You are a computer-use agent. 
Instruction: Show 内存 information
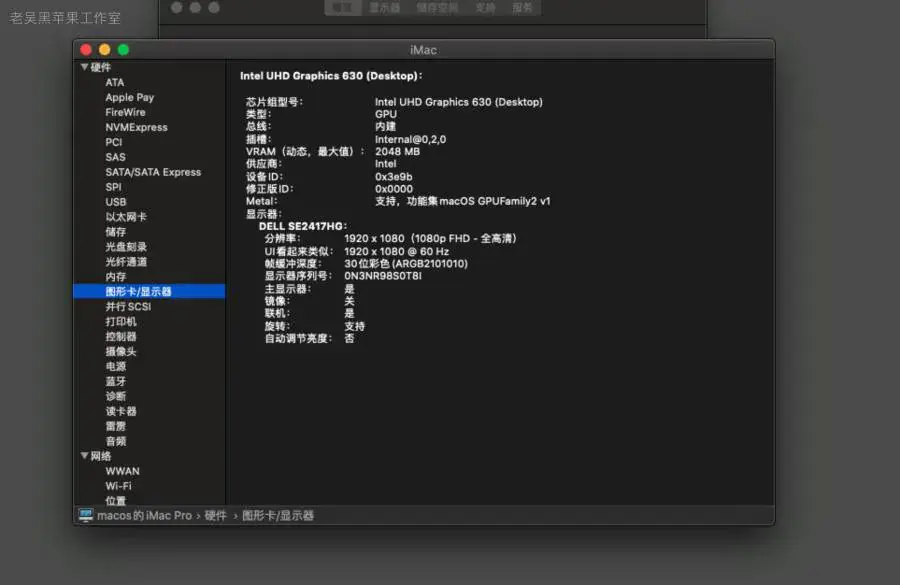(115, 277)
